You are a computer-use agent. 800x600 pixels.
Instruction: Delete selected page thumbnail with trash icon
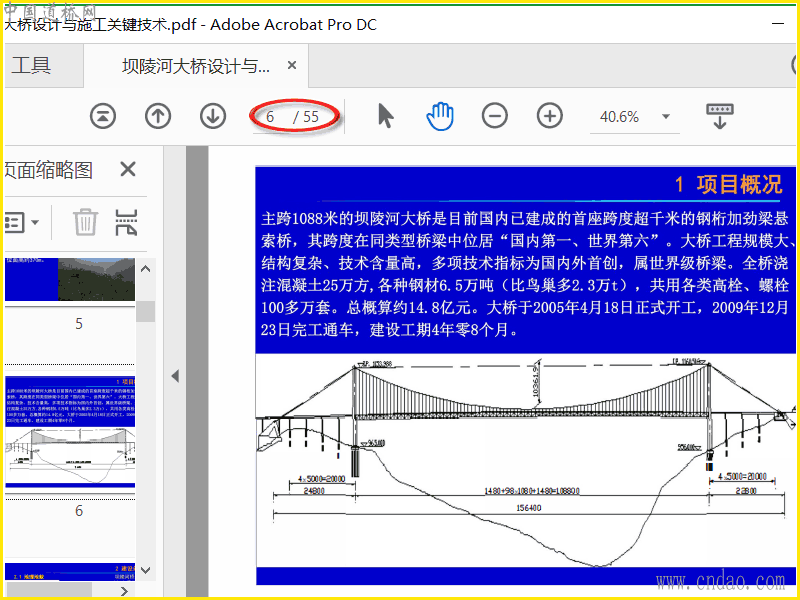coord(85,222)
